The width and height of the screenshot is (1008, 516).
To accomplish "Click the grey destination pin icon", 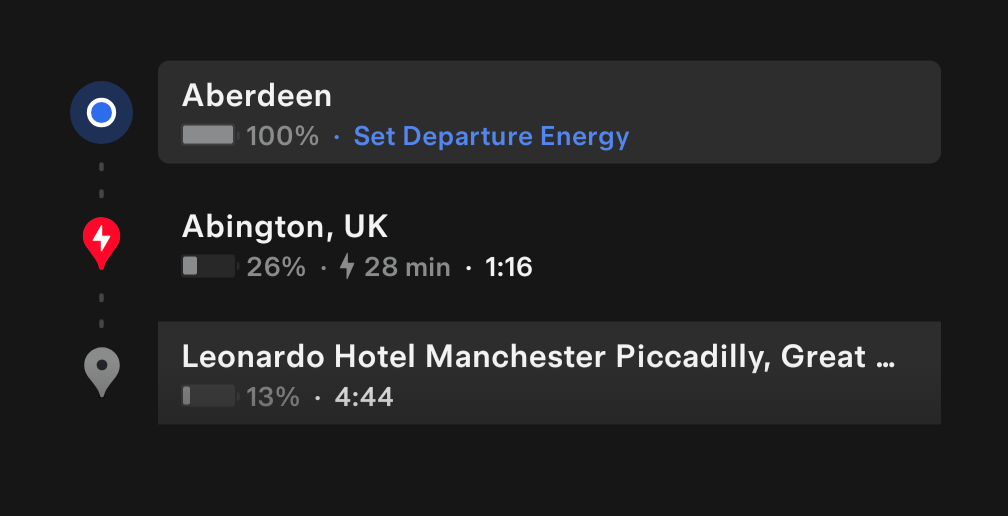I will click(101, 371).
